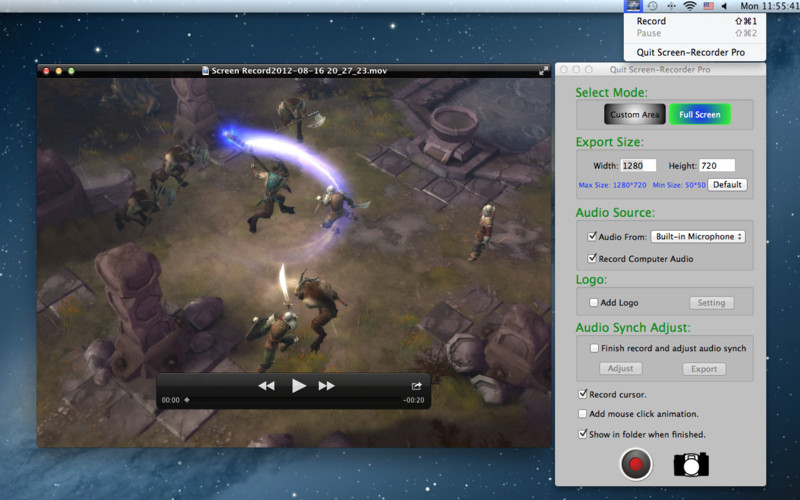Click the QuickTime window title text
The image size is (800, 500).
(299, 71)
